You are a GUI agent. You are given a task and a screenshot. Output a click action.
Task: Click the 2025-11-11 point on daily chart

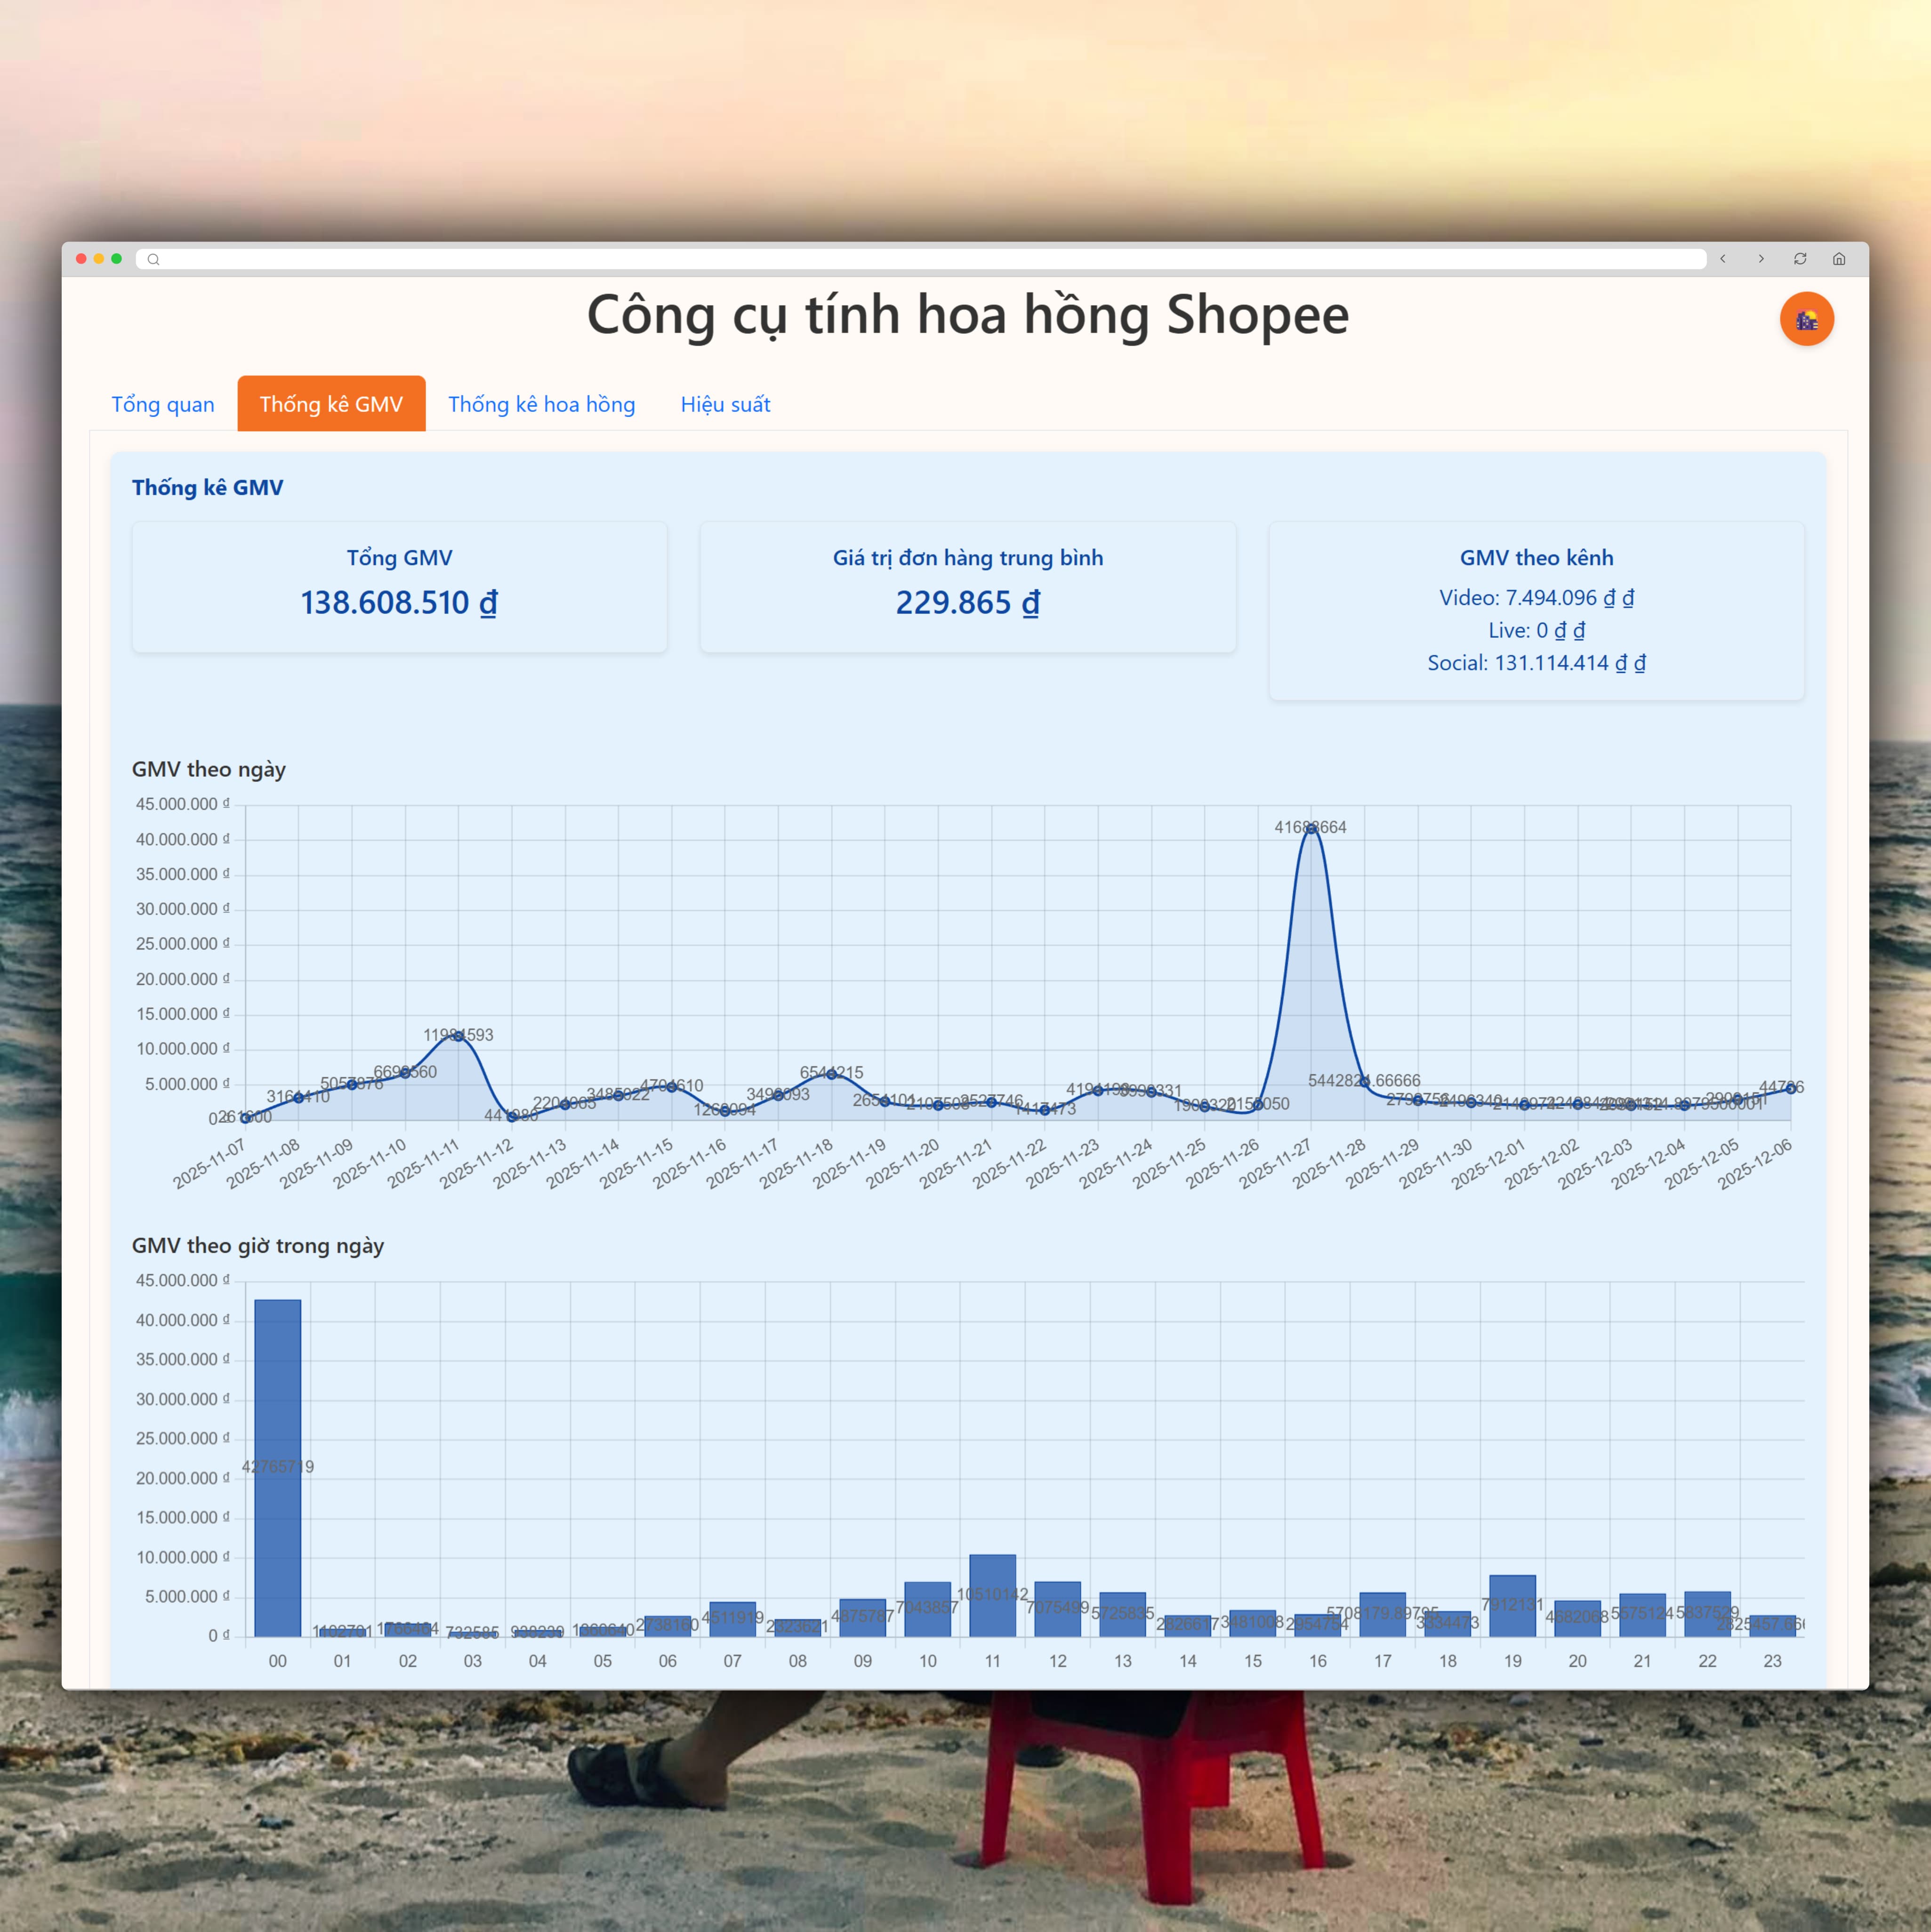pos(459,1037)
